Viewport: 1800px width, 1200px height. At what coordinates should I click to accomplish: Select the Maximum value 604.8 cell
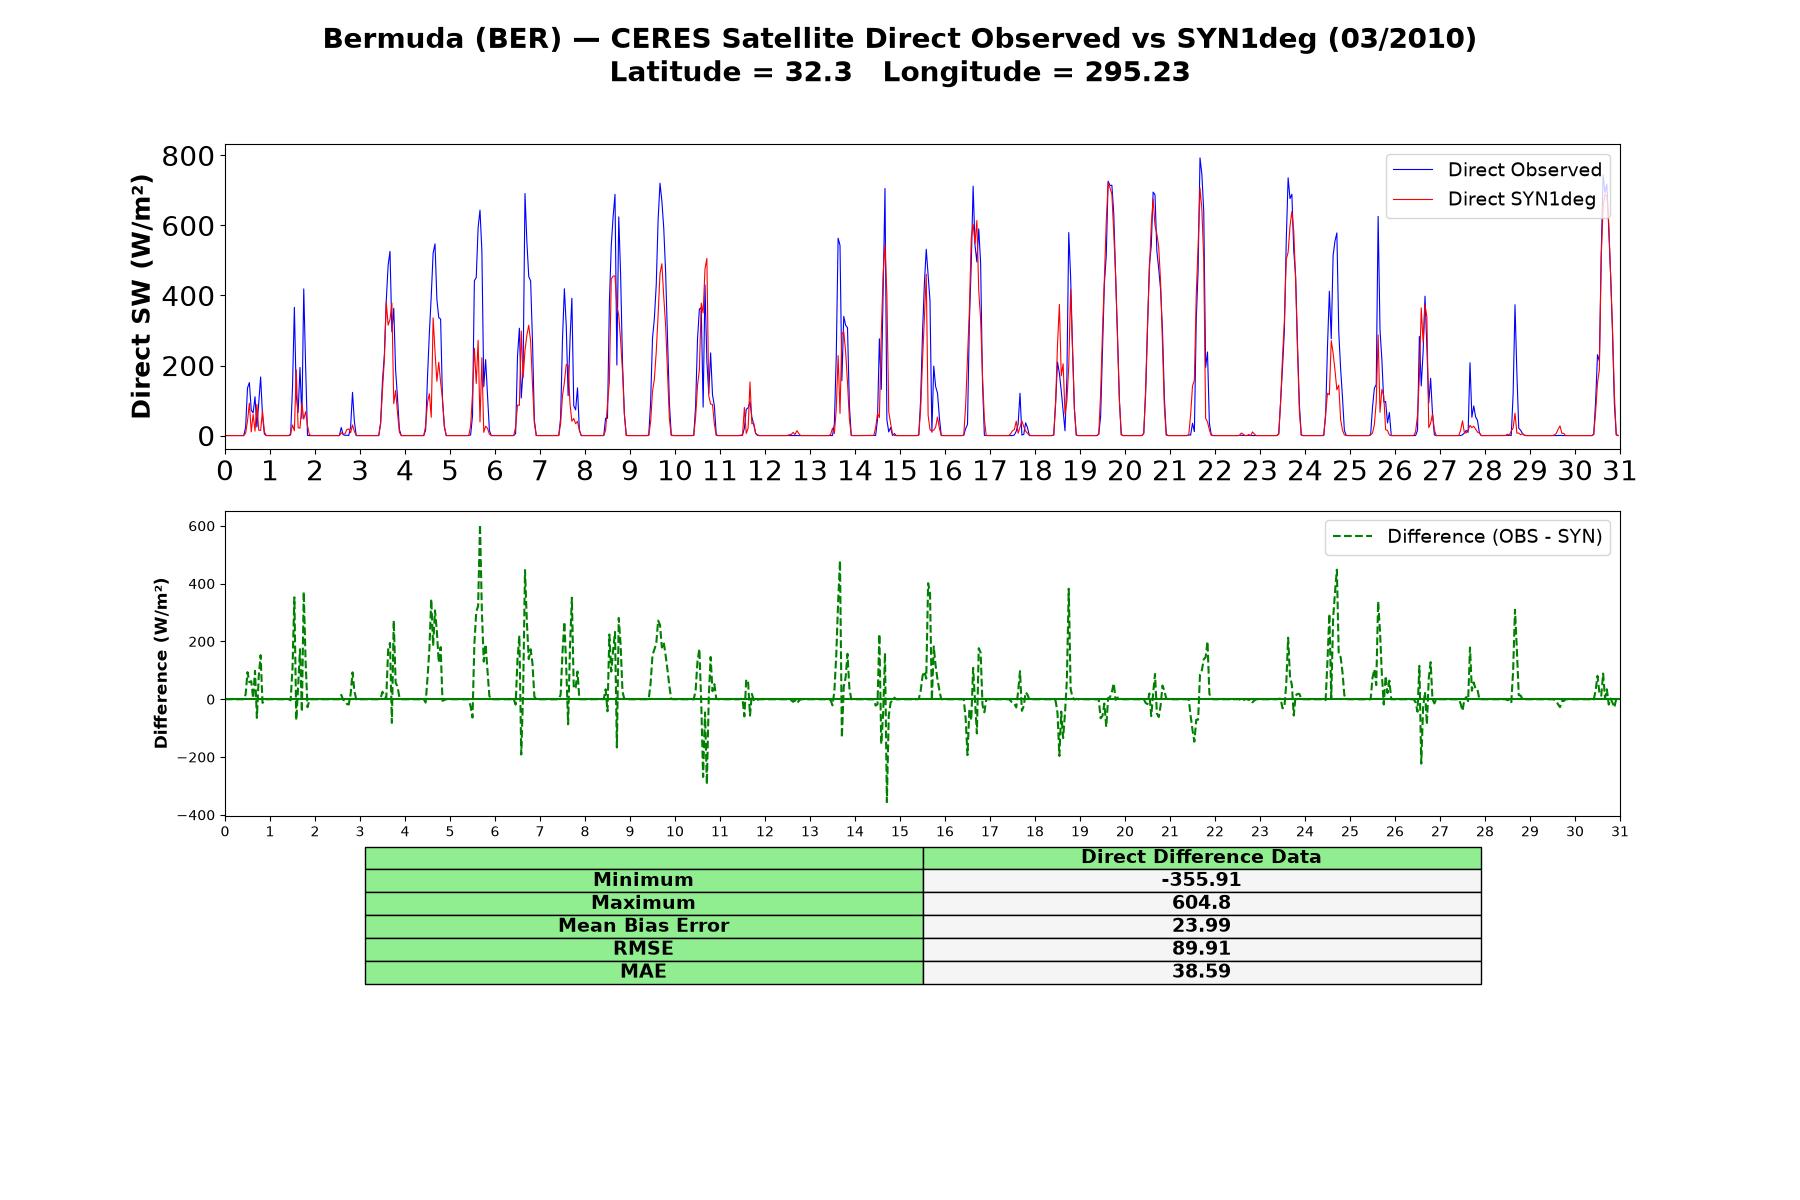(x=1201, y=903)
